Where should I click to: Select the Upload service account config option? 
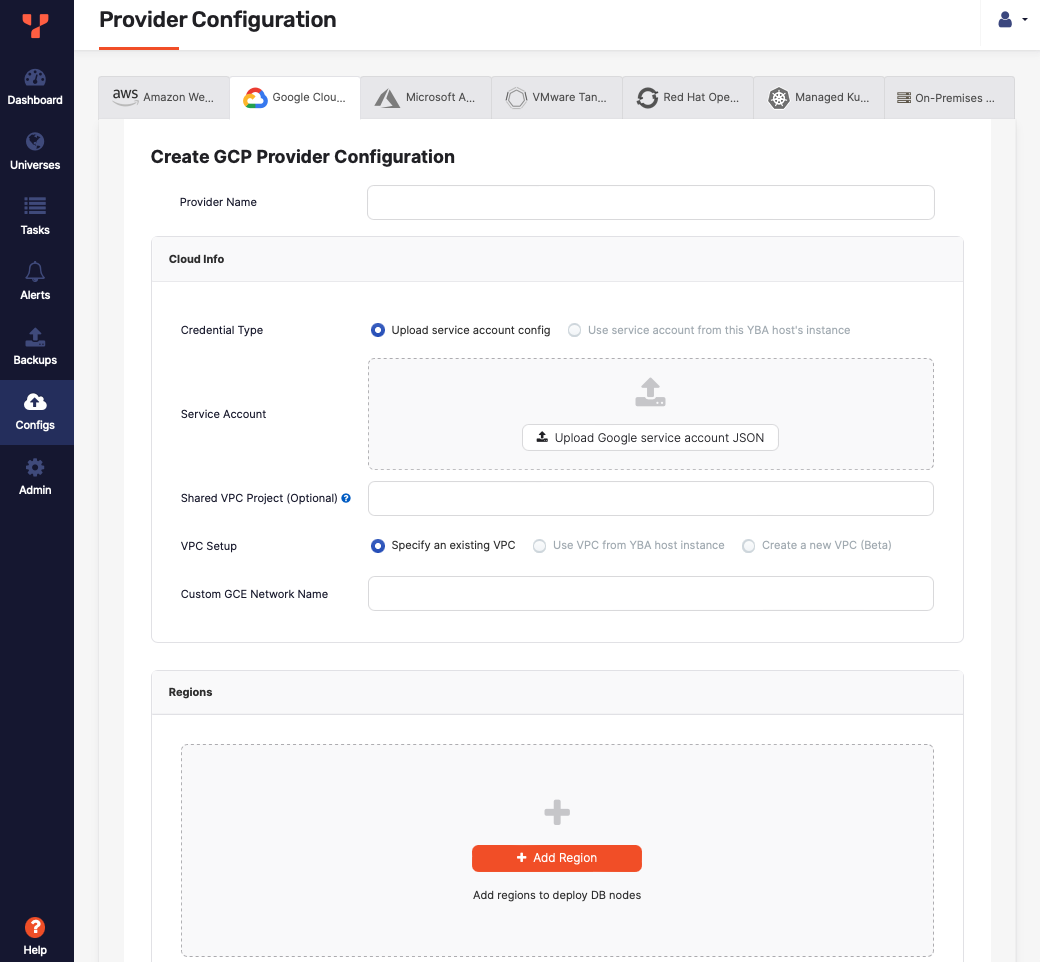click(x=378, y=330)
